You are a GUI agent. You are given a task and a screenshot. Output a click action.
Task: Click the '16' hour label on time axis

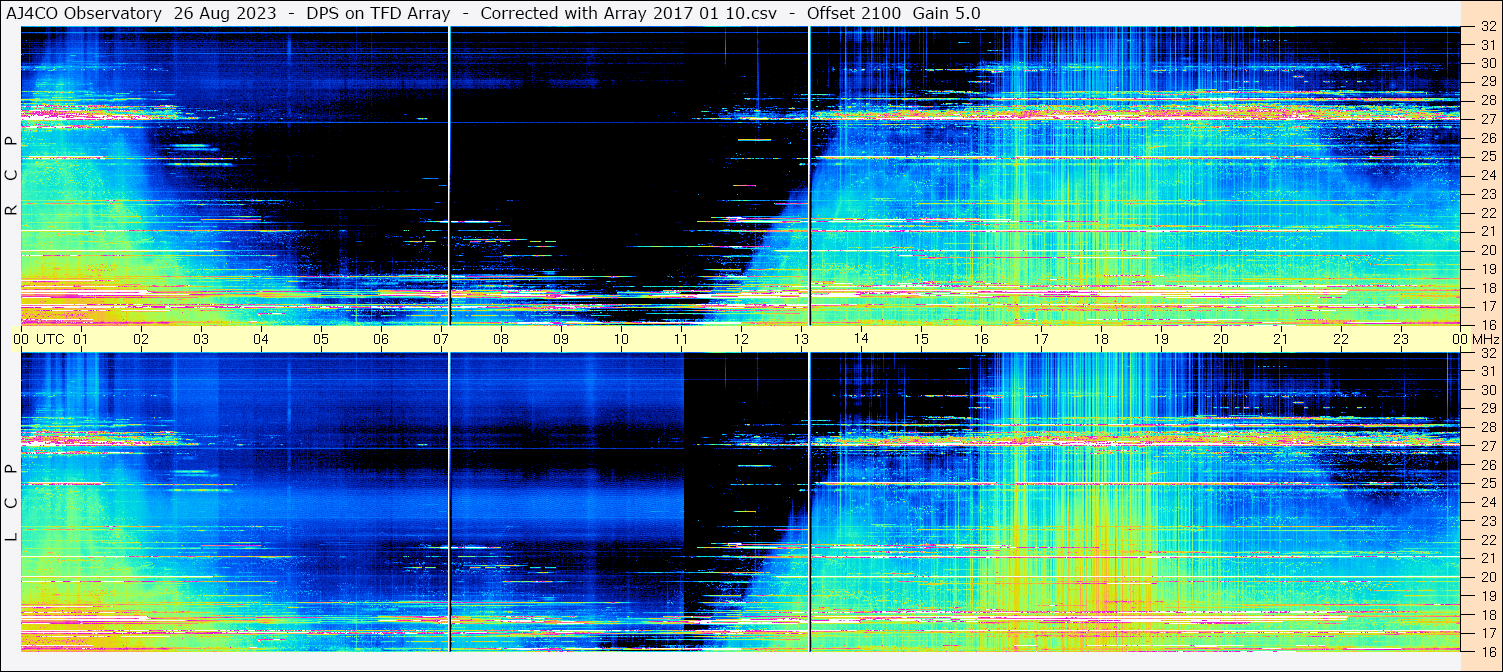[981, 339]
